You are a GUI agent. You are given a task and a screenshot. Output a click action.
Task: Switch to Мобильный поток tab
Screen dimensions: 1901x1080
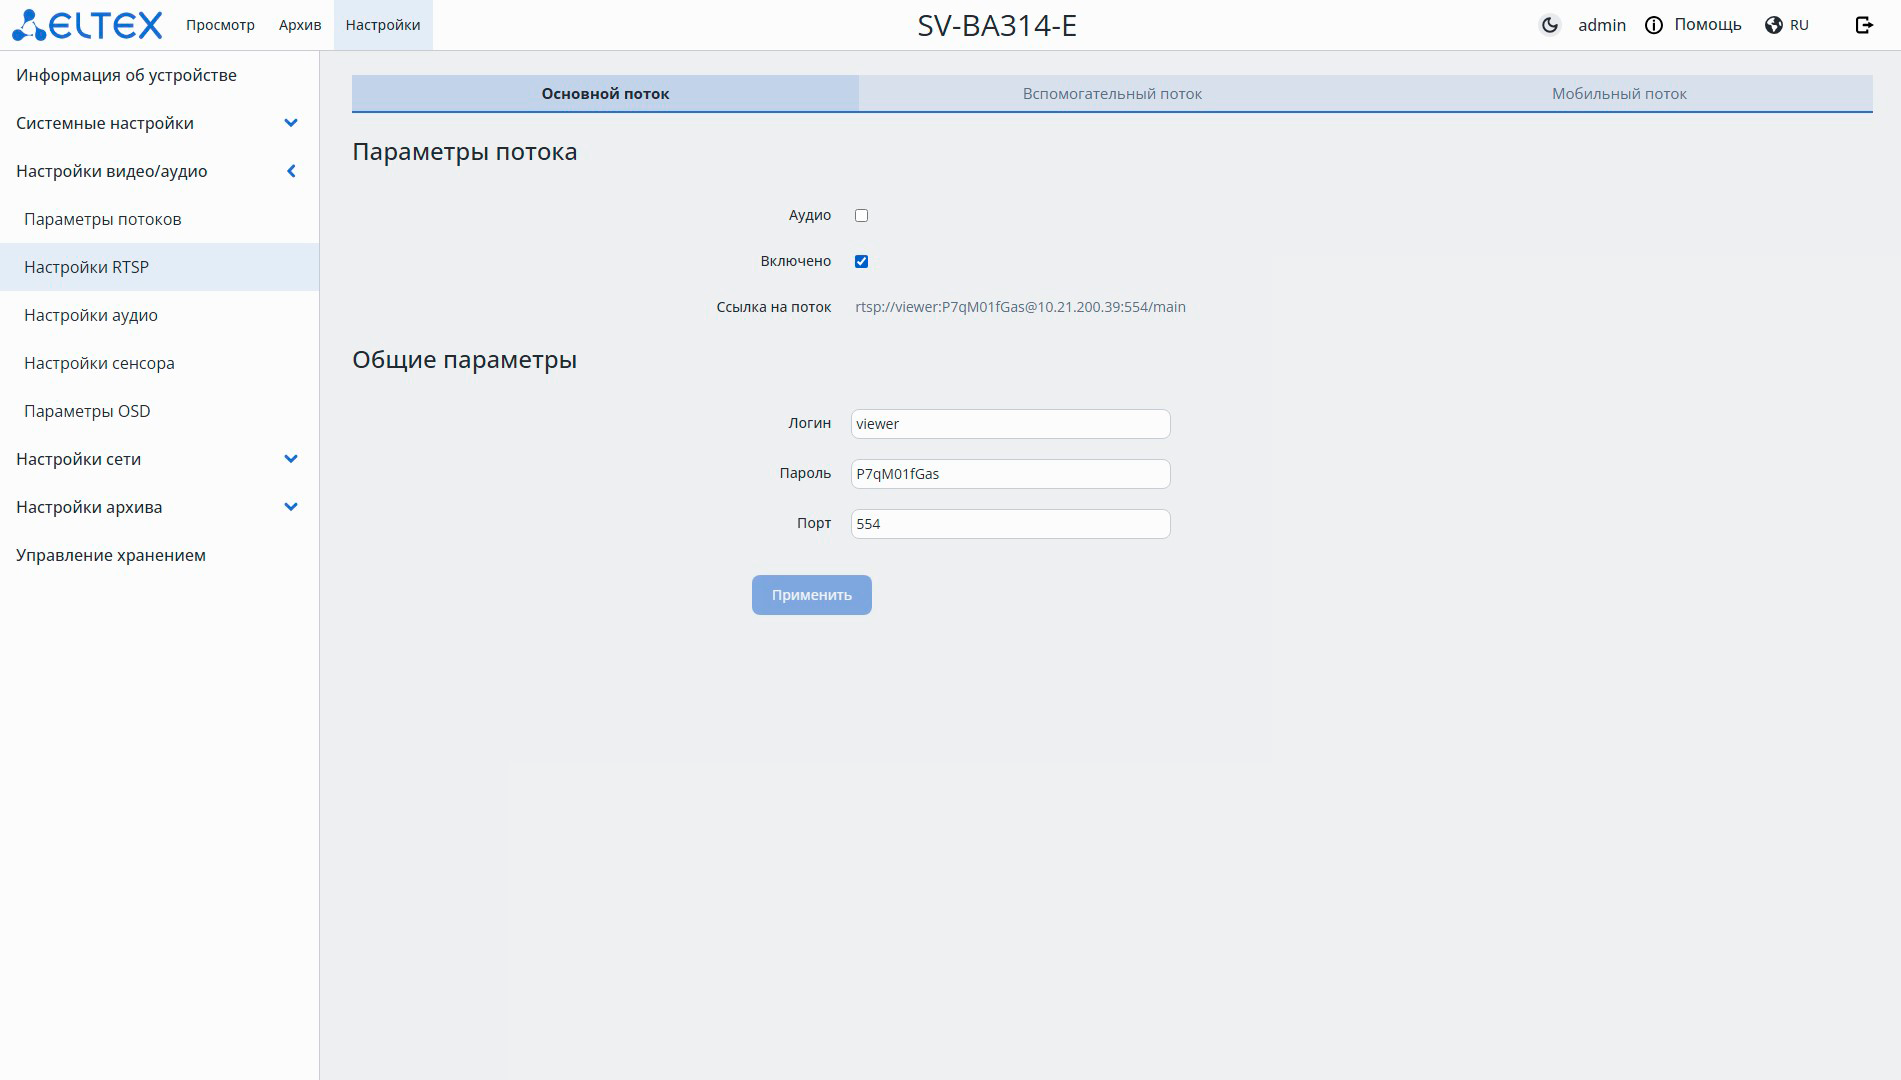click(x=1619, y=93)
